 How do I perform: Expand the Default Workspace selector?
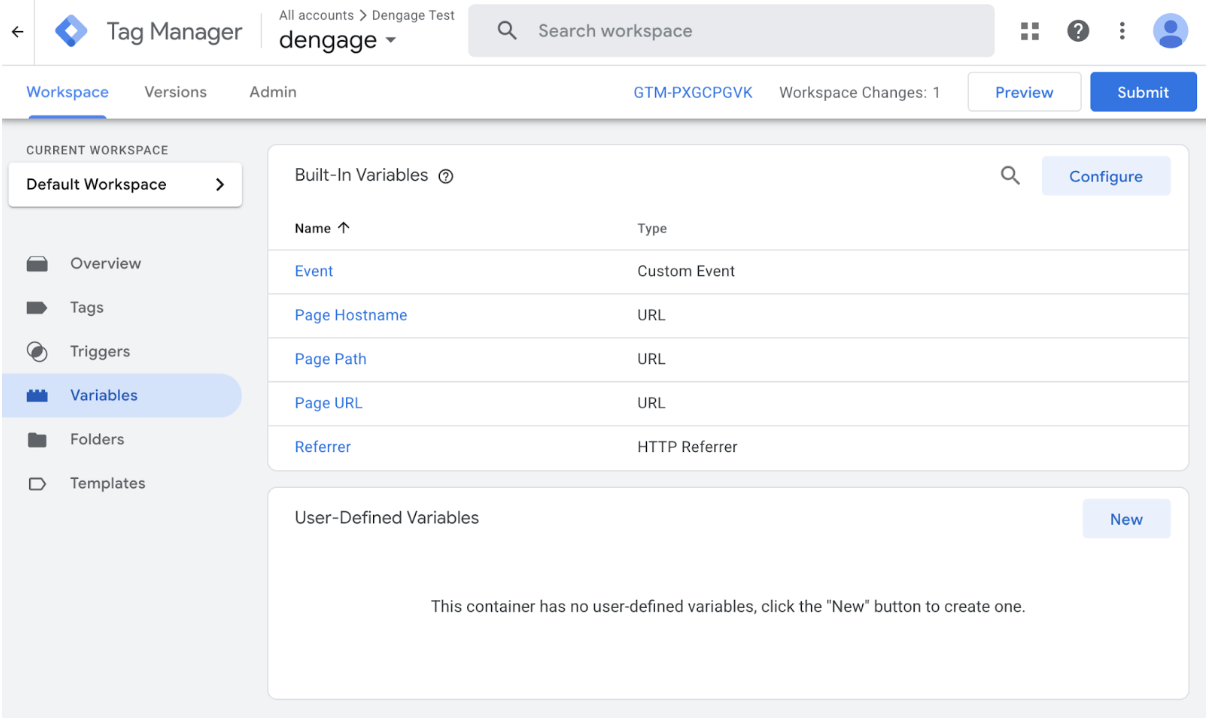(125, 185)
